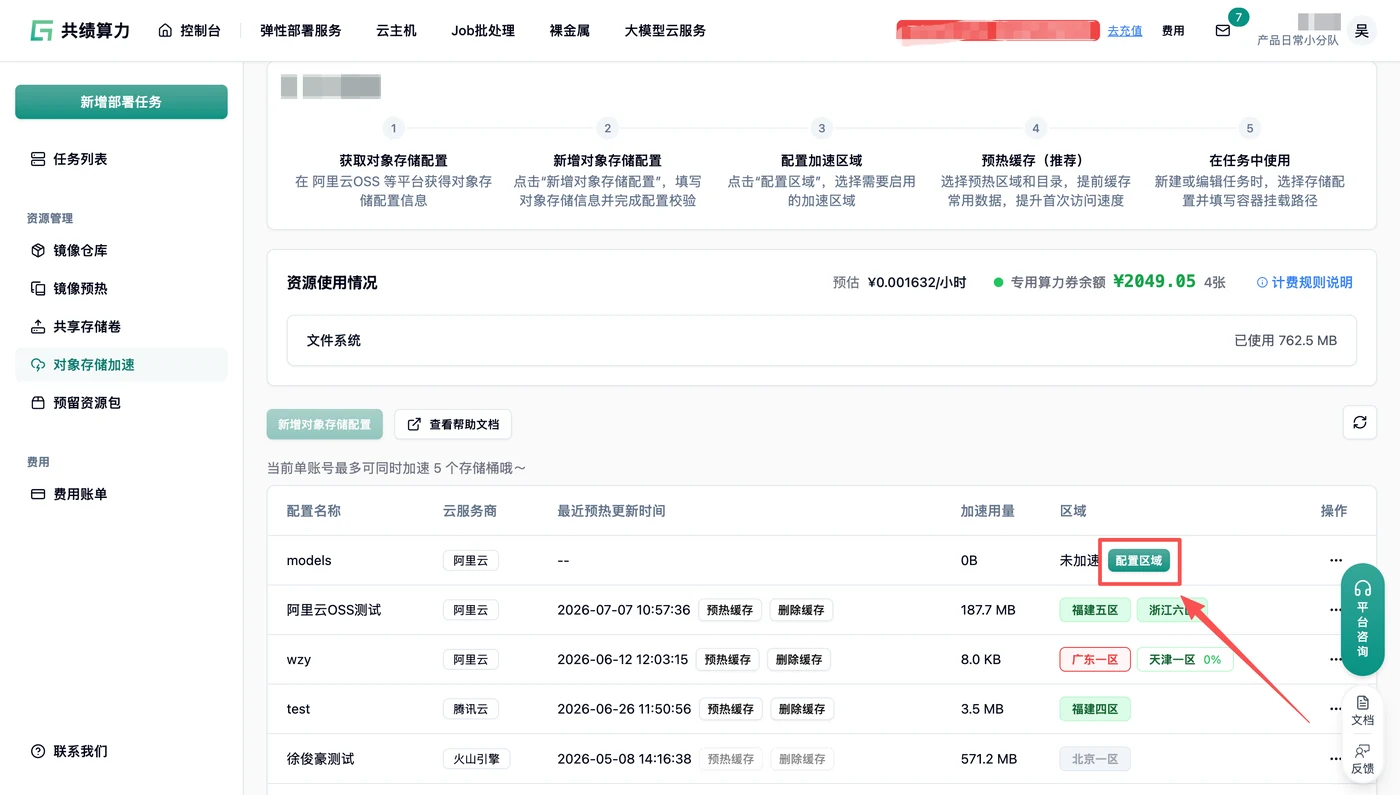Viewport: 1400px width, 795px height.
Task: Open the 平台咨询 floating support button
Action: pos(1362,620)
